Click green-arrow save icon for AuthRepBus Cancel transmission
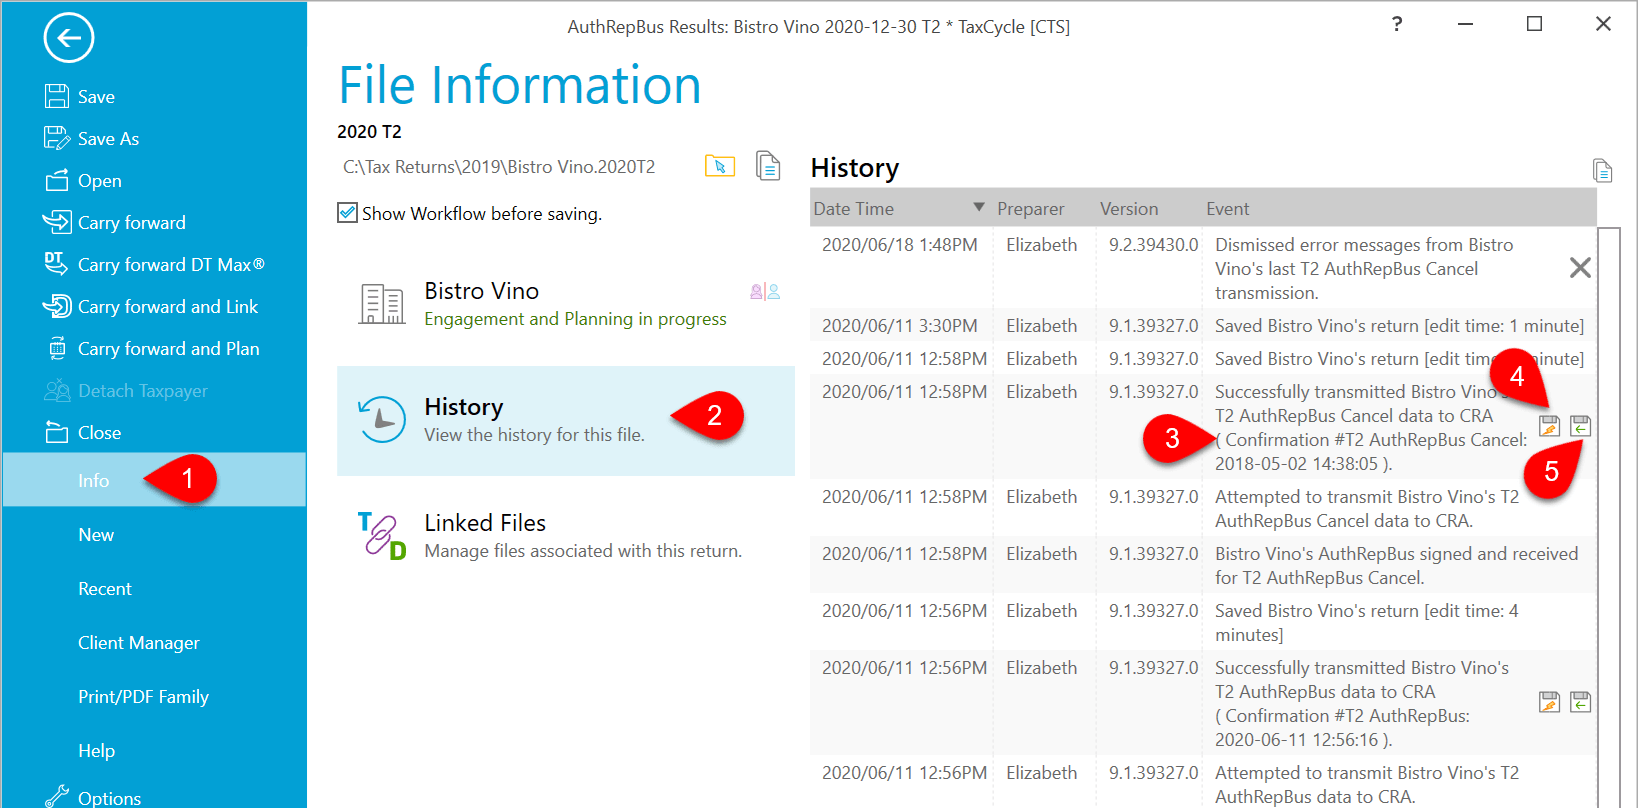Screen dimensions: 1638x808 pyautogui.click(x=1580, y=426)
